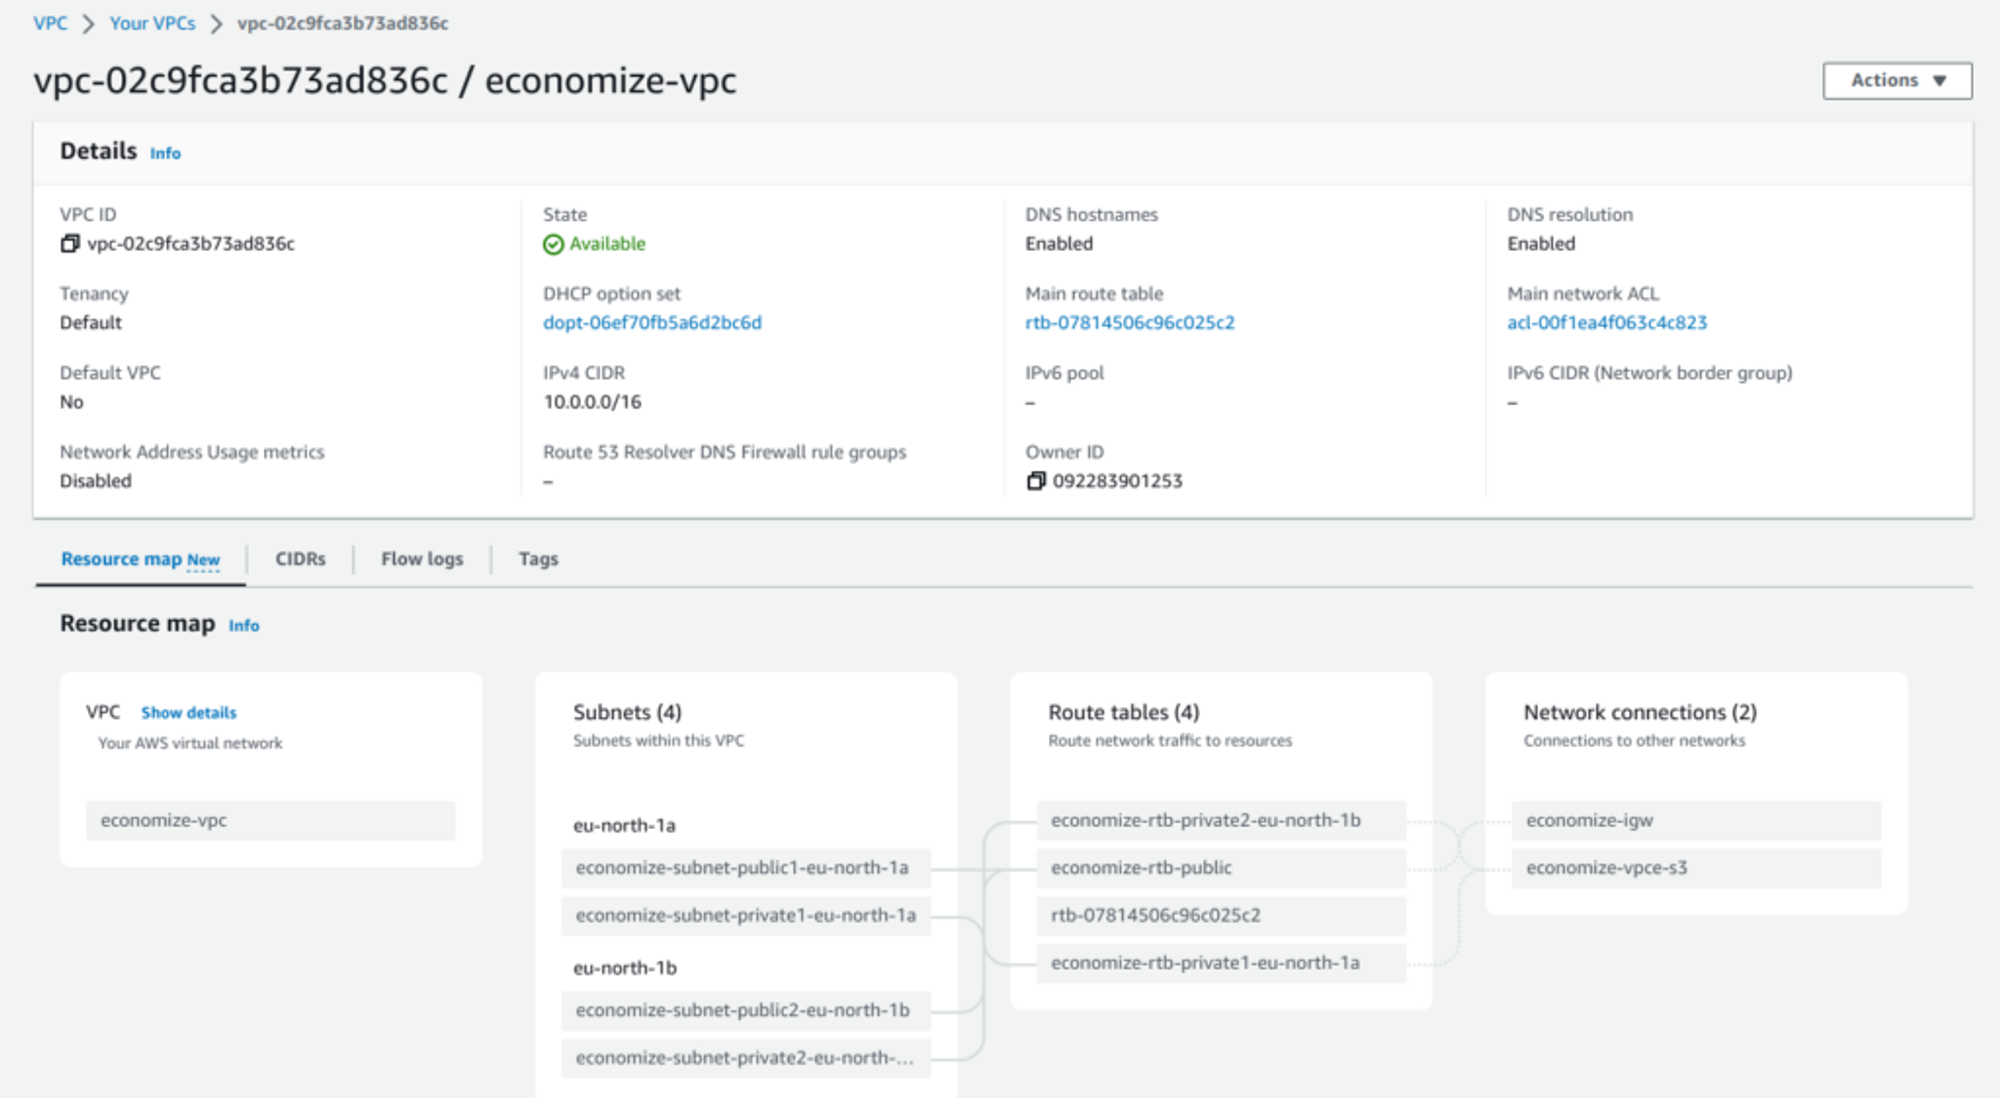Open the main route table rtb-07814506c96c025c2

coord(1130,322)
